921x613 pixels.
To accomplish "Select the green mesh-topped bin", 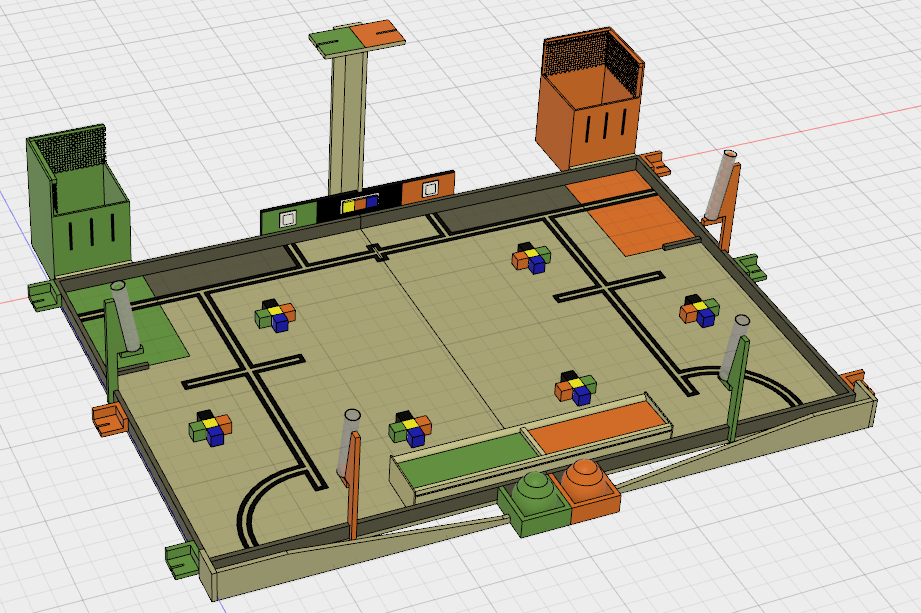I will (78, 200).
